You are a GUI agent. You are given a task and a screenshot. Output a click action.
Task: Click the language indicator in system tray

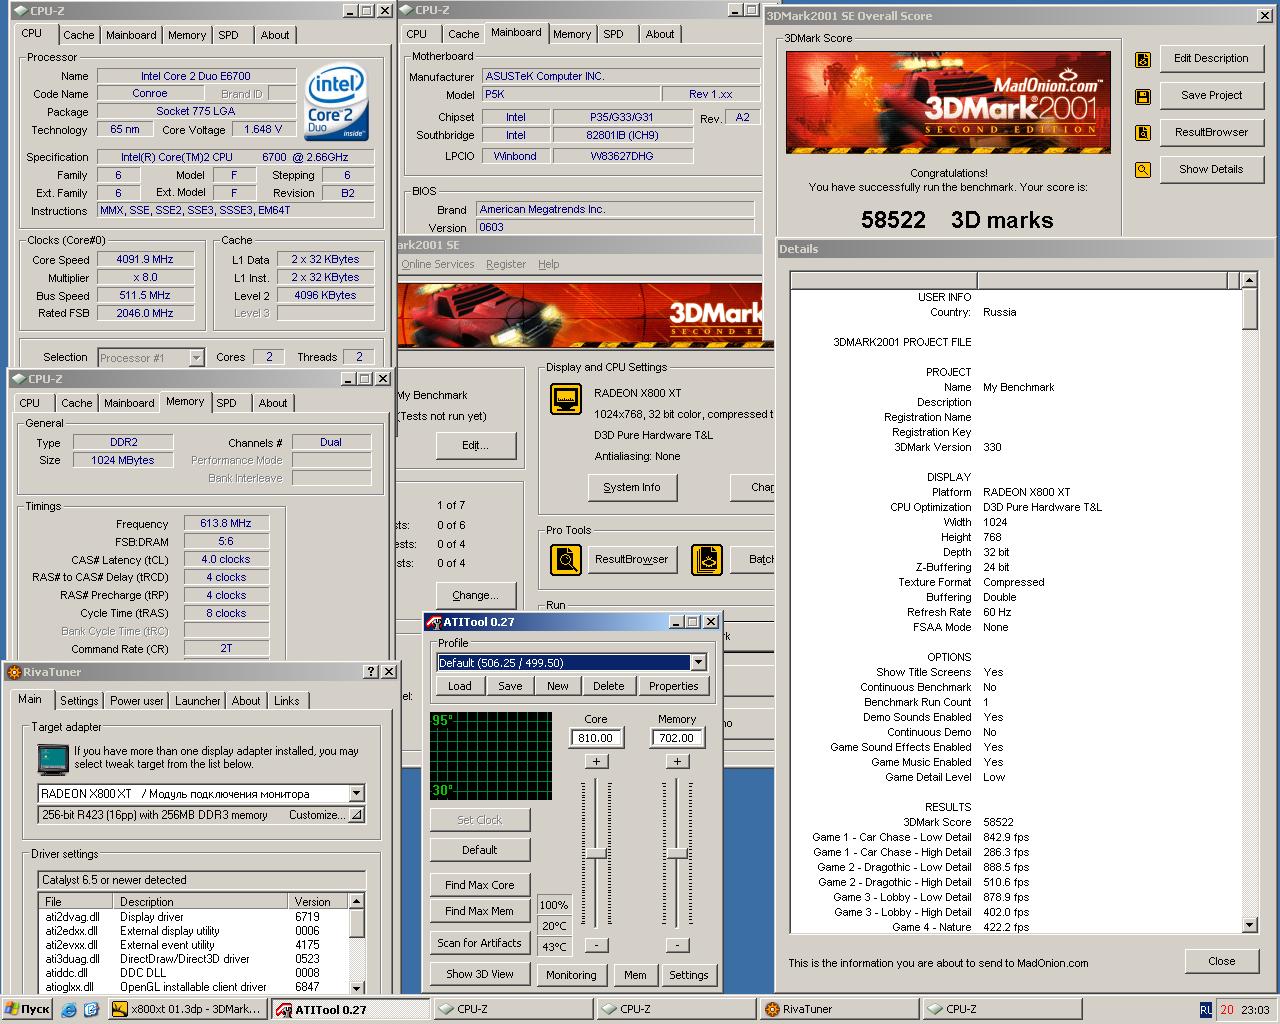coord(1205,1010)
